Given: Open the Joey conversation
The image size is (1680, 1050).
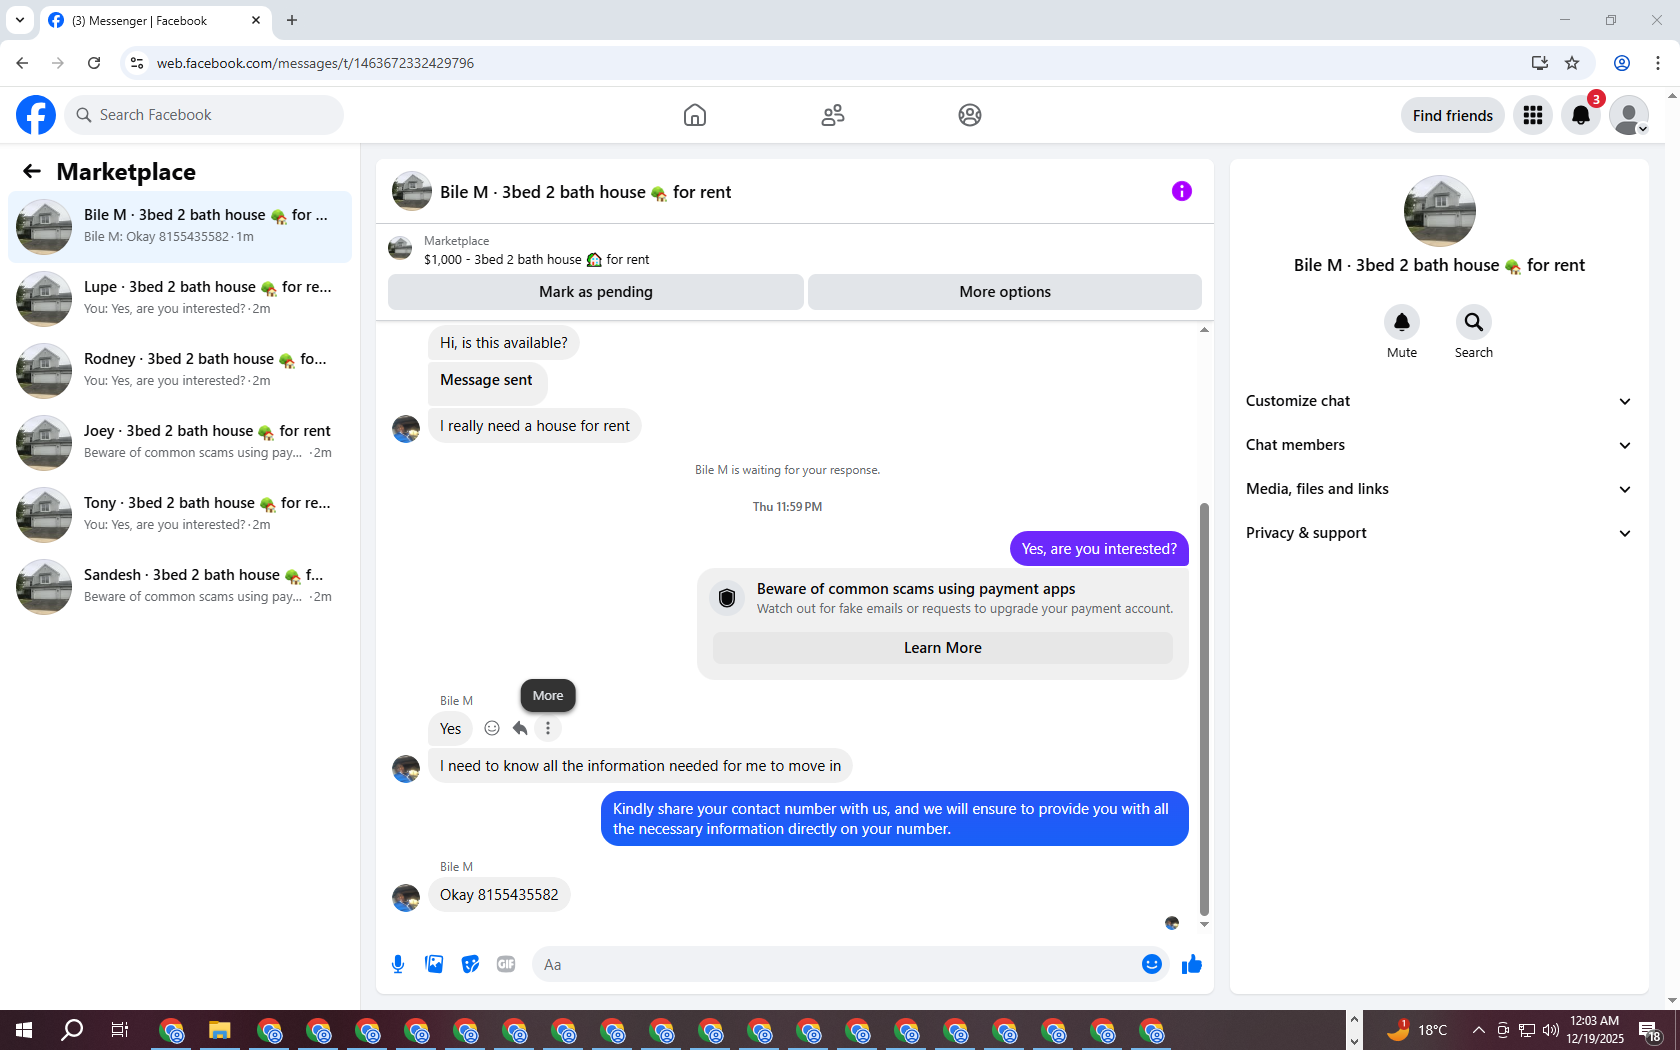Looking at the screenshot, I should 180,443.
